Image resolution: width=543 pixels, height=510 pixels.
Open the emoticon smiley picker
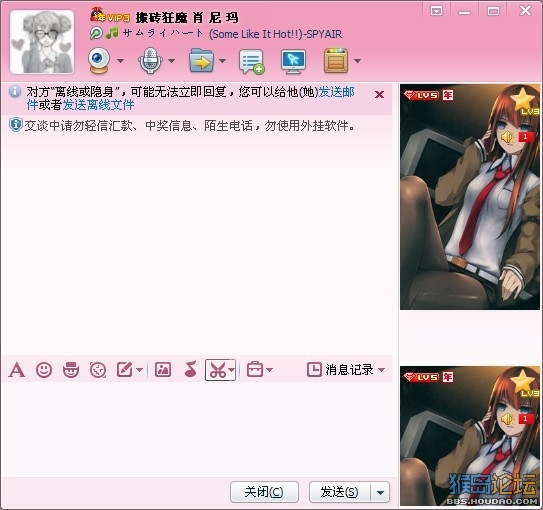[44, 370]
